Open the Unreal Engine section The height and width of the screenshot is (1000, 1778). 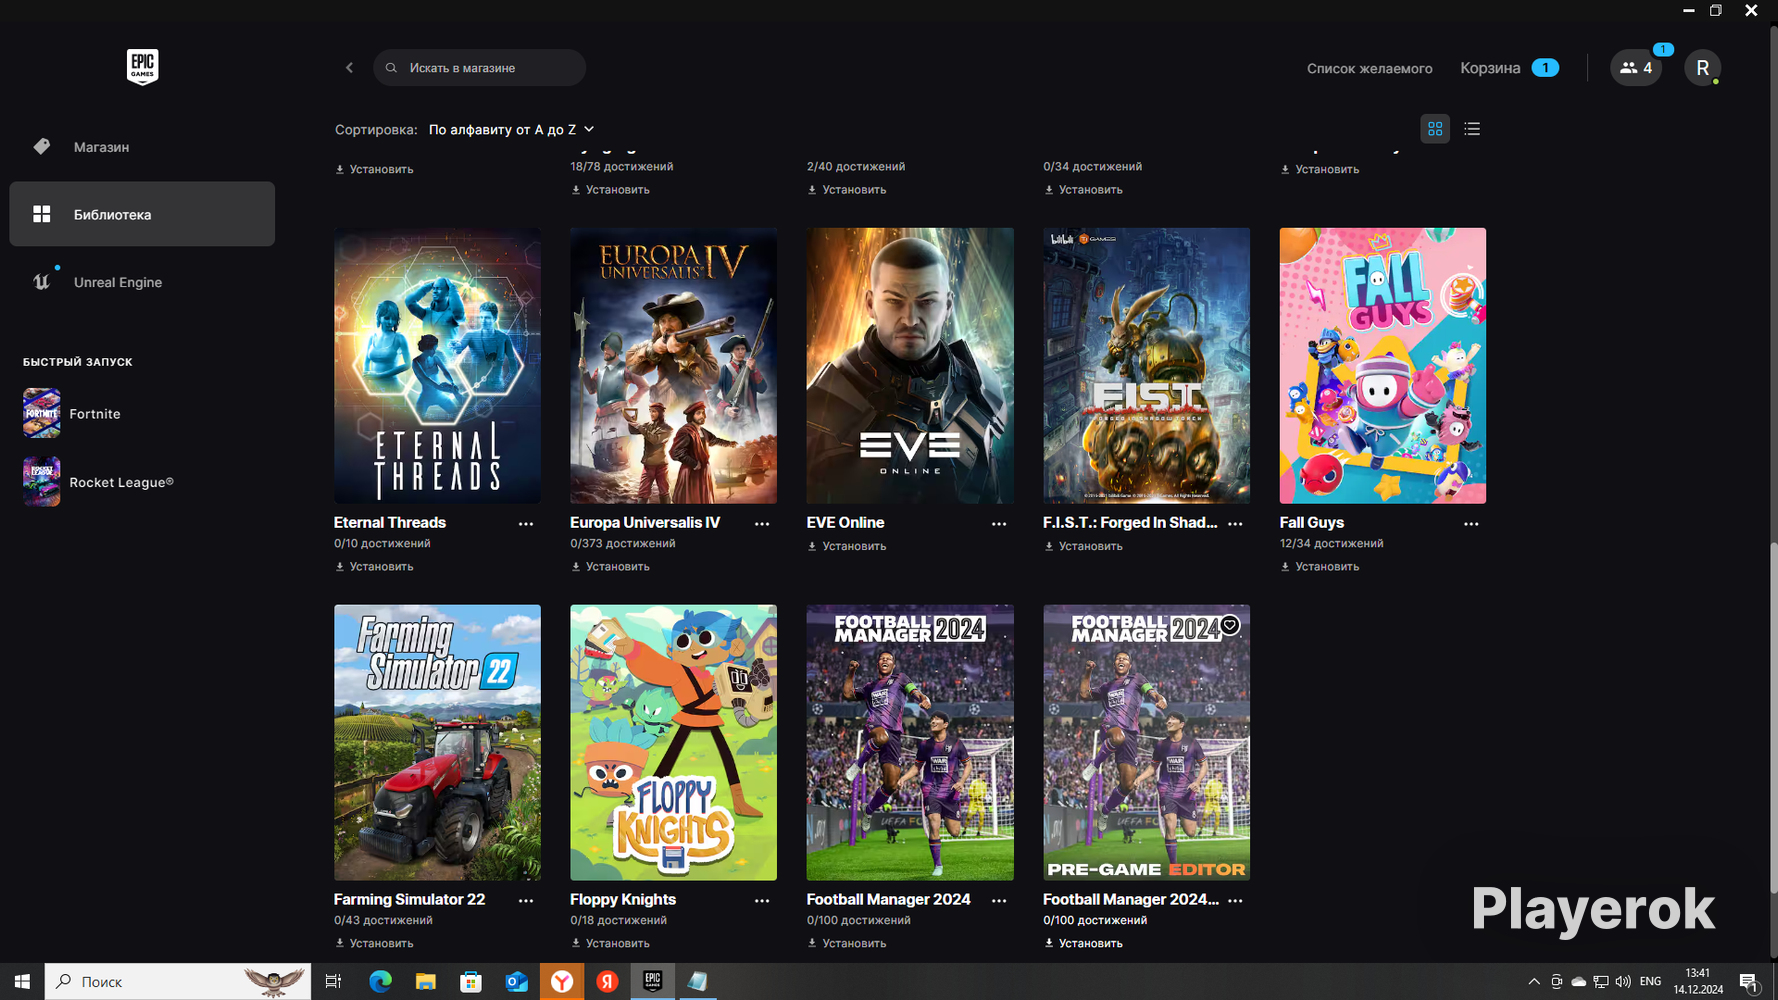(x=142, y=282)
